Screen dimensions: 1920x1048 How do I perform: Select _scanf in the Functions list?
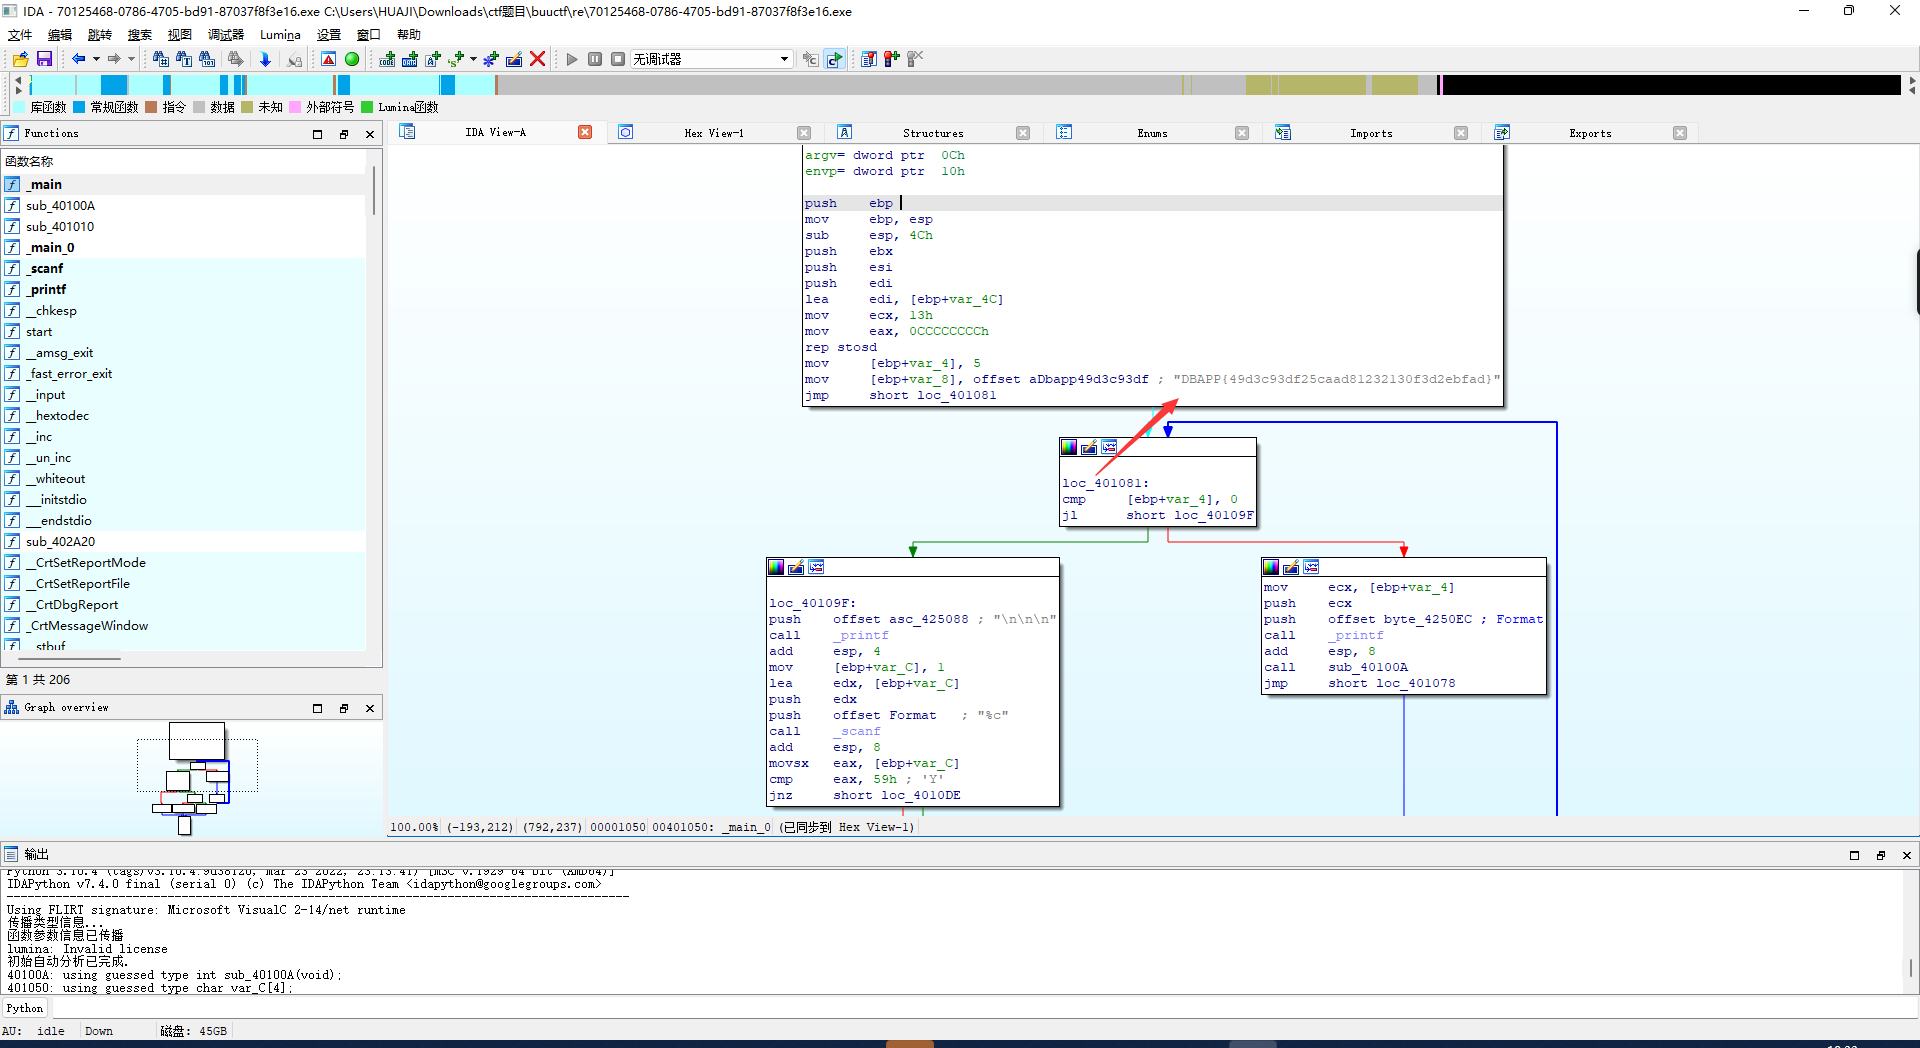click(184, 268)
